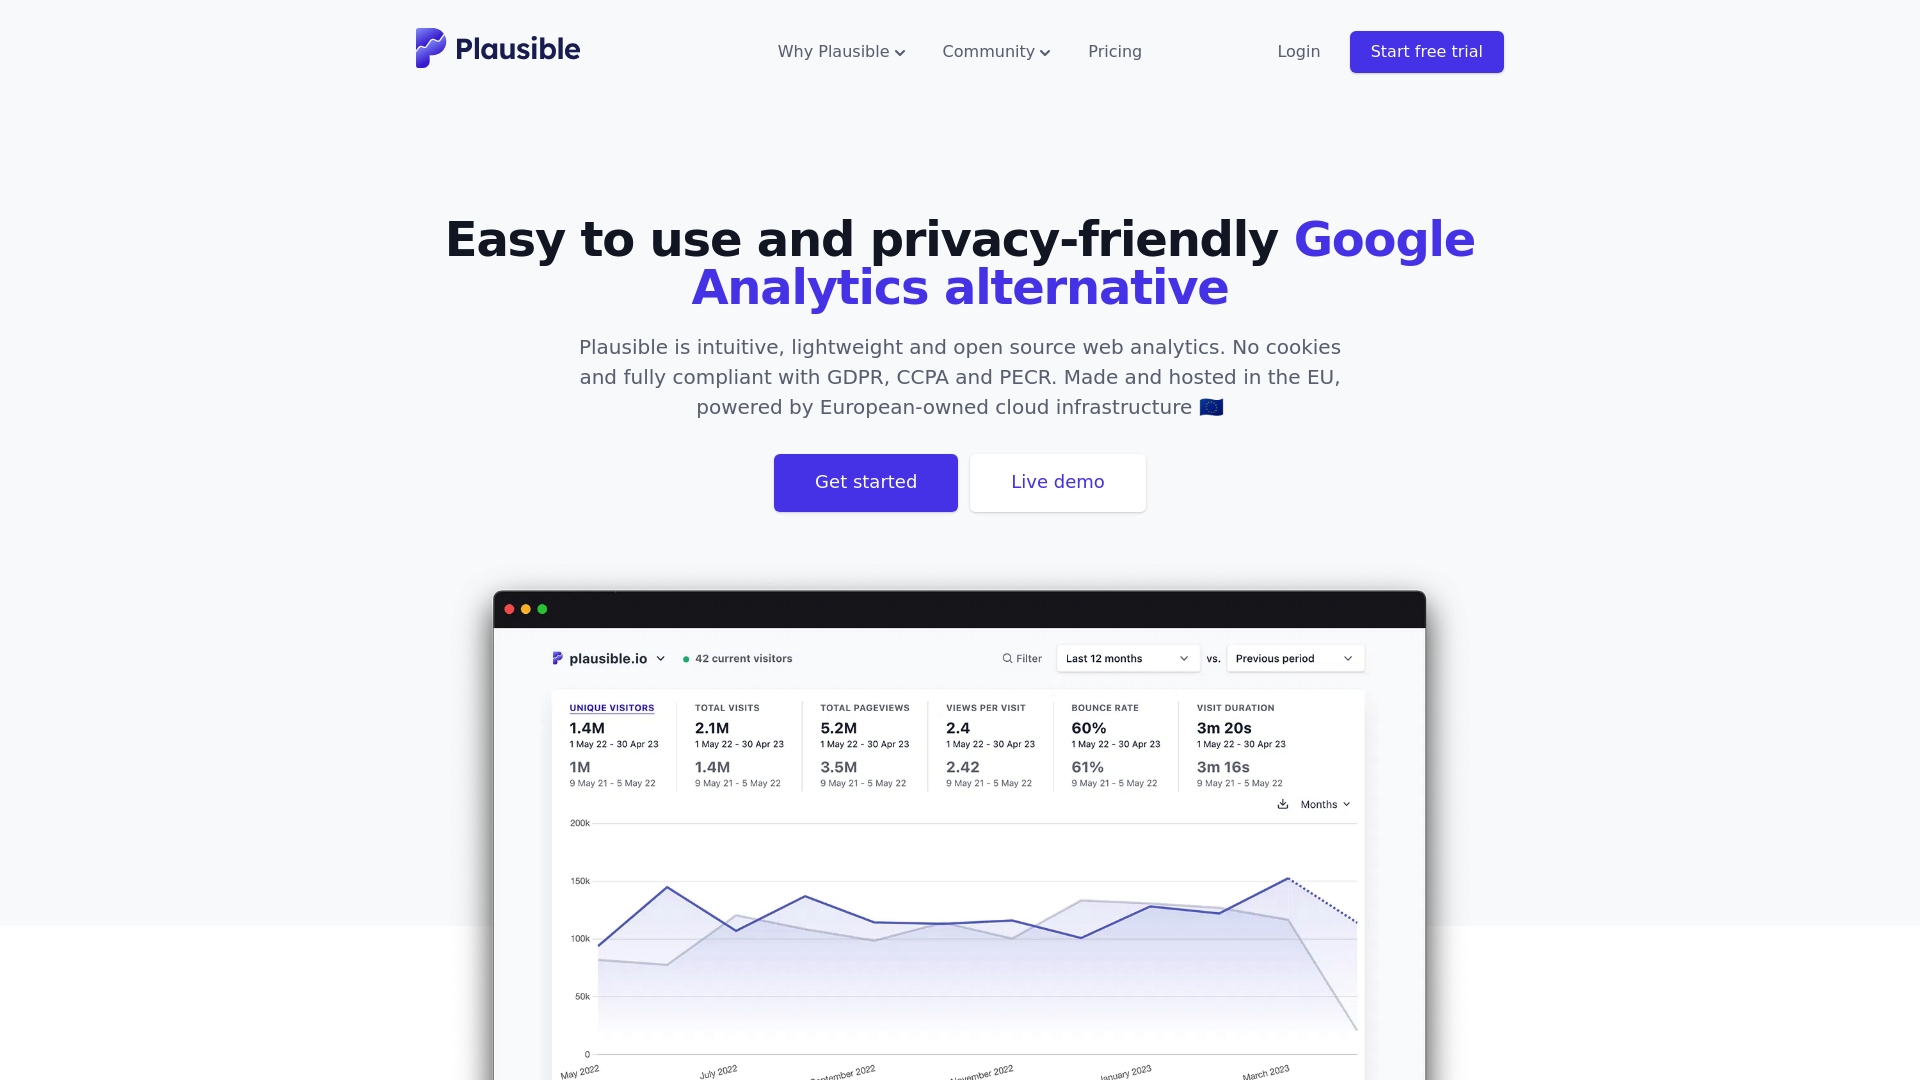Expand the Previous period comparison selector
Image resolution: width=1920 pixels, height=1080 pixels.
(1294, 658)
